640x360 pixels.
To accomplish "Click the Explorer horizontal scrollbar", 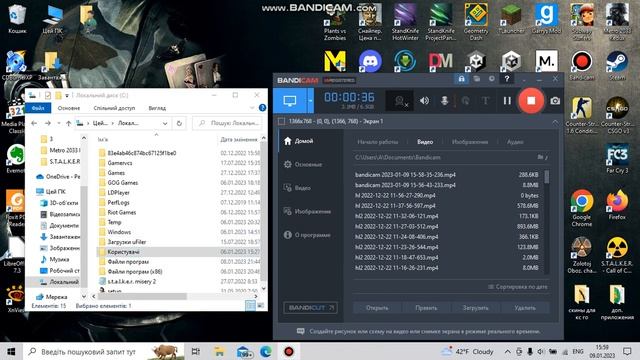I will [141, 296].
